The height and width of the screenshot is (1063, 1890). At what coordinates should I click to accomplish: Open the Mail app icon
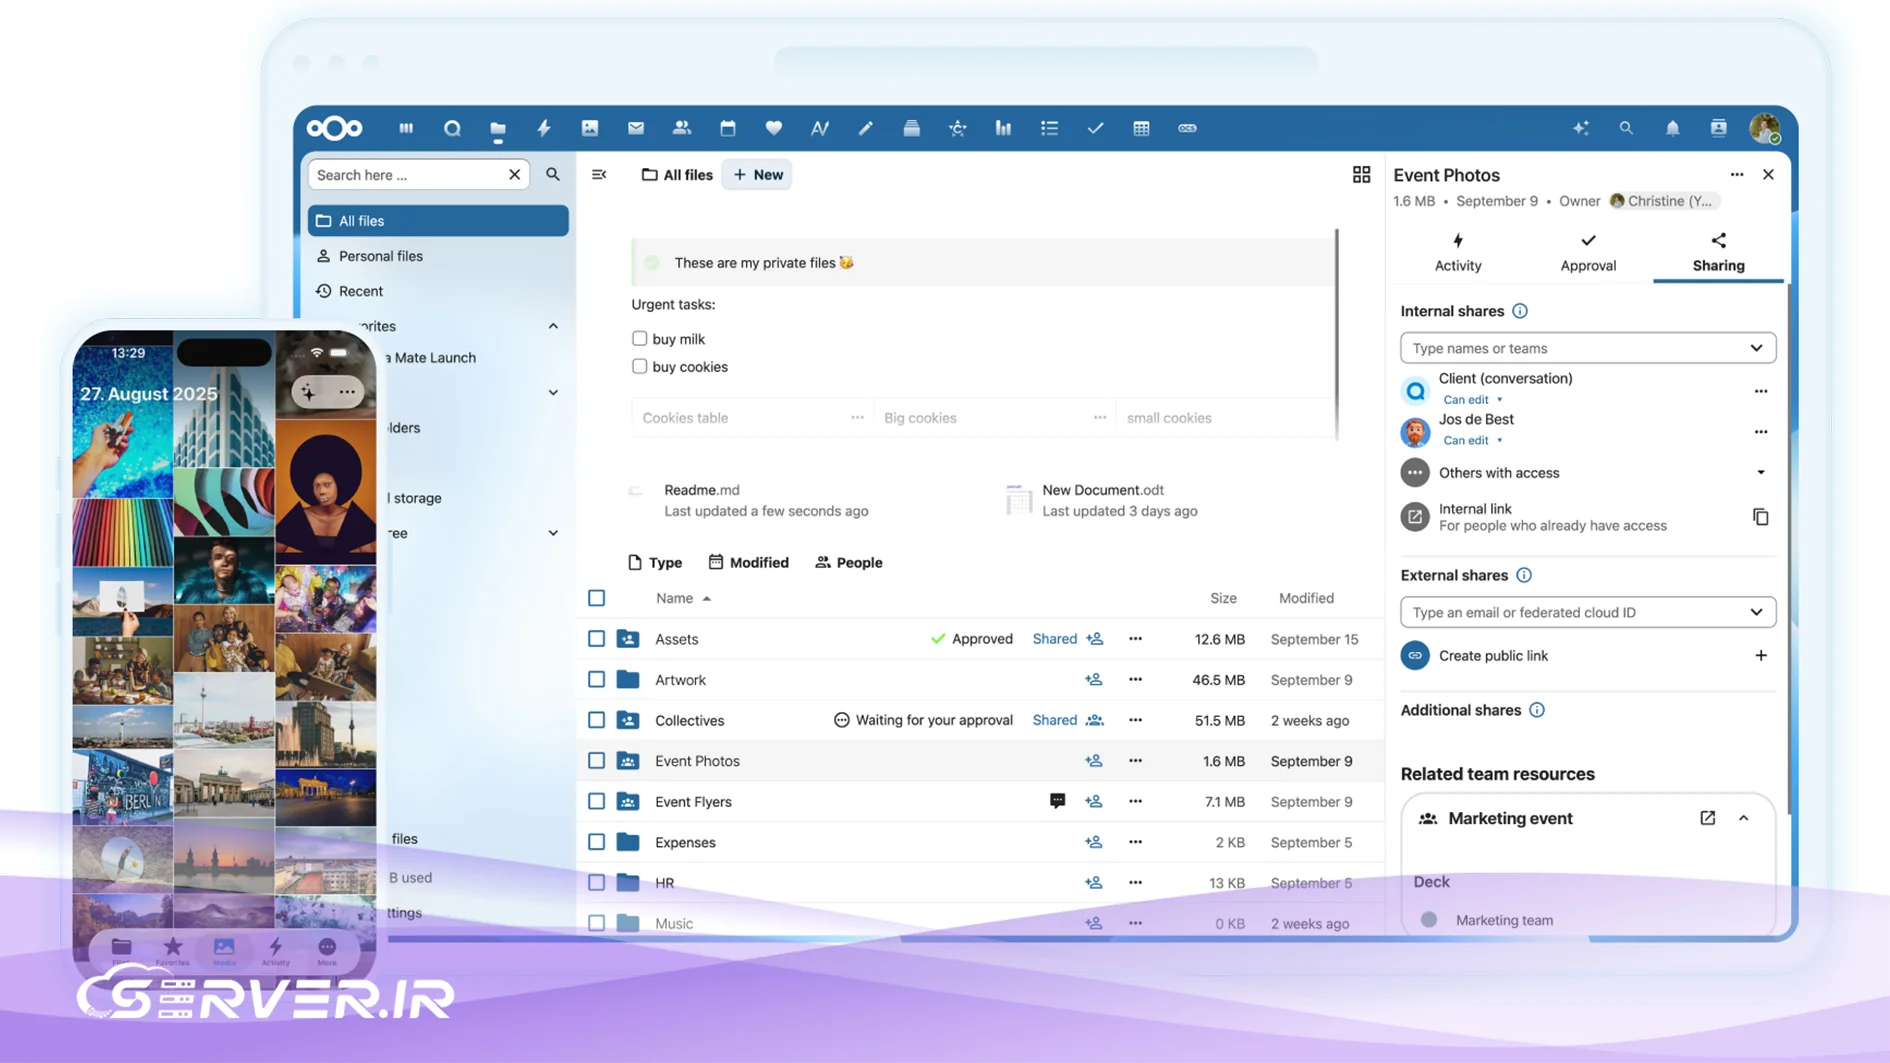(x=636, y=128)
